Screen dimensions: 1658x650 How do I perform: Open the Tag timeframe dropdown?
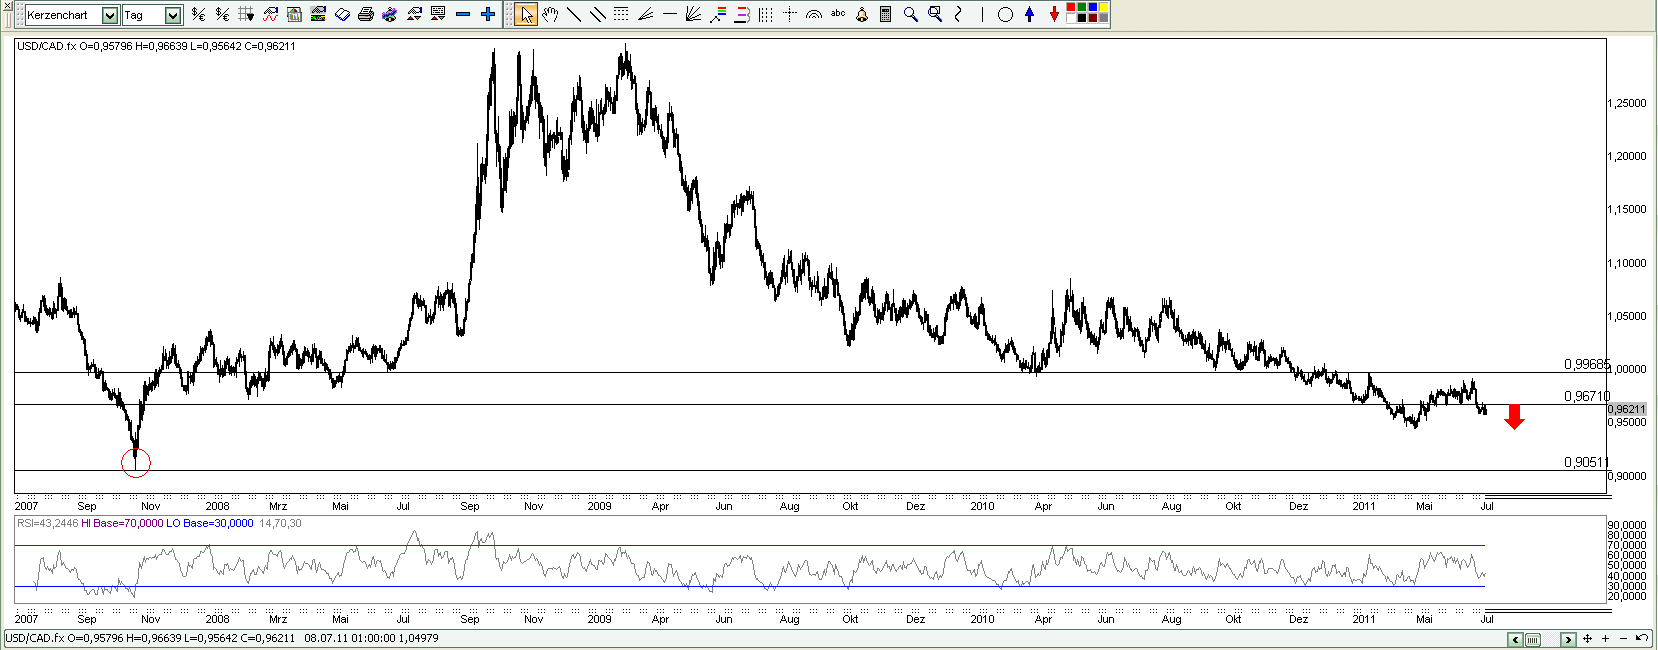click(x=173, y=15)
